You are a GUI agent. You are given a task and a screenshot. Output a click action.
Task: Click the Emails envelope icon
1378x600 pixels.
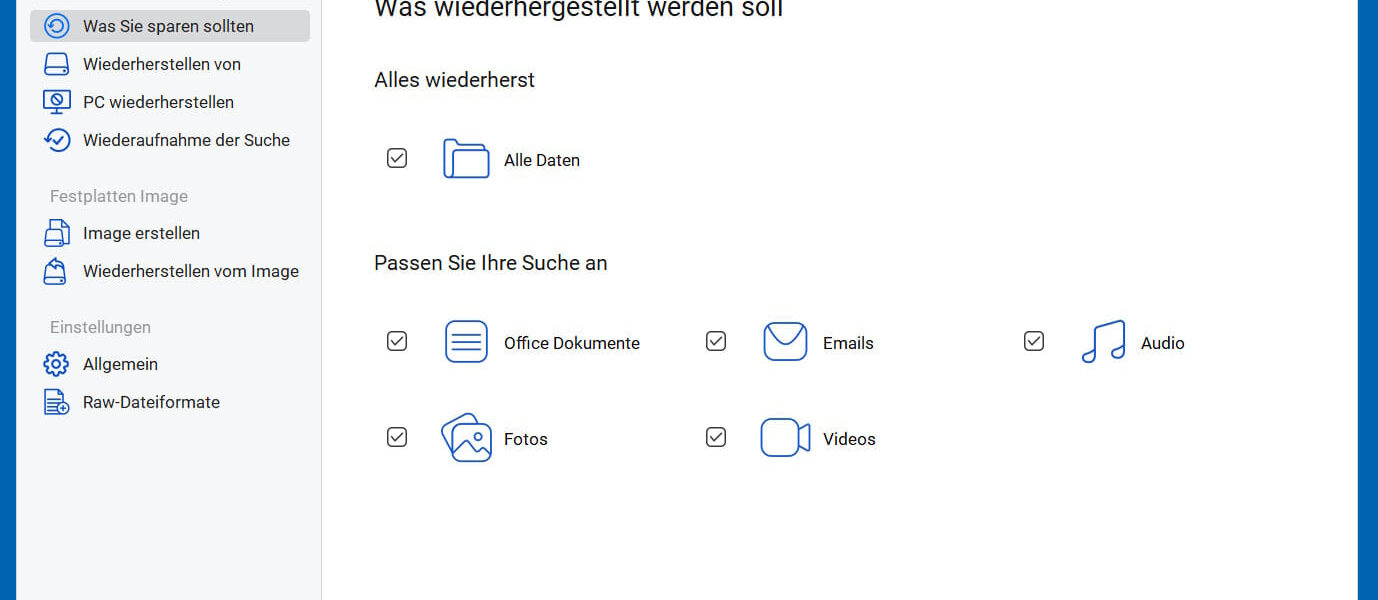784,341
